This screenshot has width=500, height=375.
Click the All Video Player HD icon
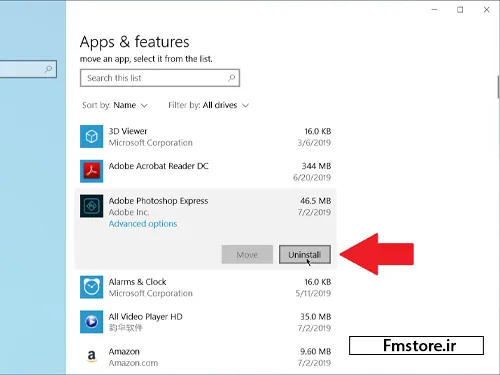(91, 322)
